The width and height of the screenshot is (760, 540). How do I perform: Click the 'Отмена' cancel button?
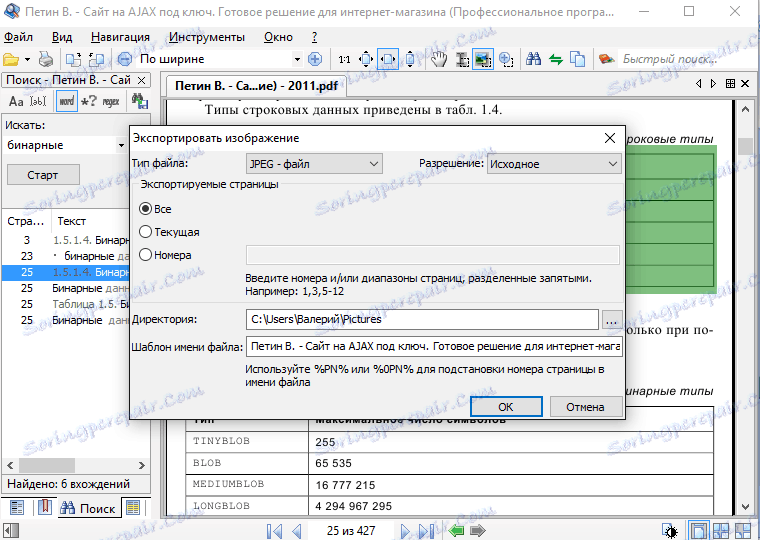[x=585, y=407]
